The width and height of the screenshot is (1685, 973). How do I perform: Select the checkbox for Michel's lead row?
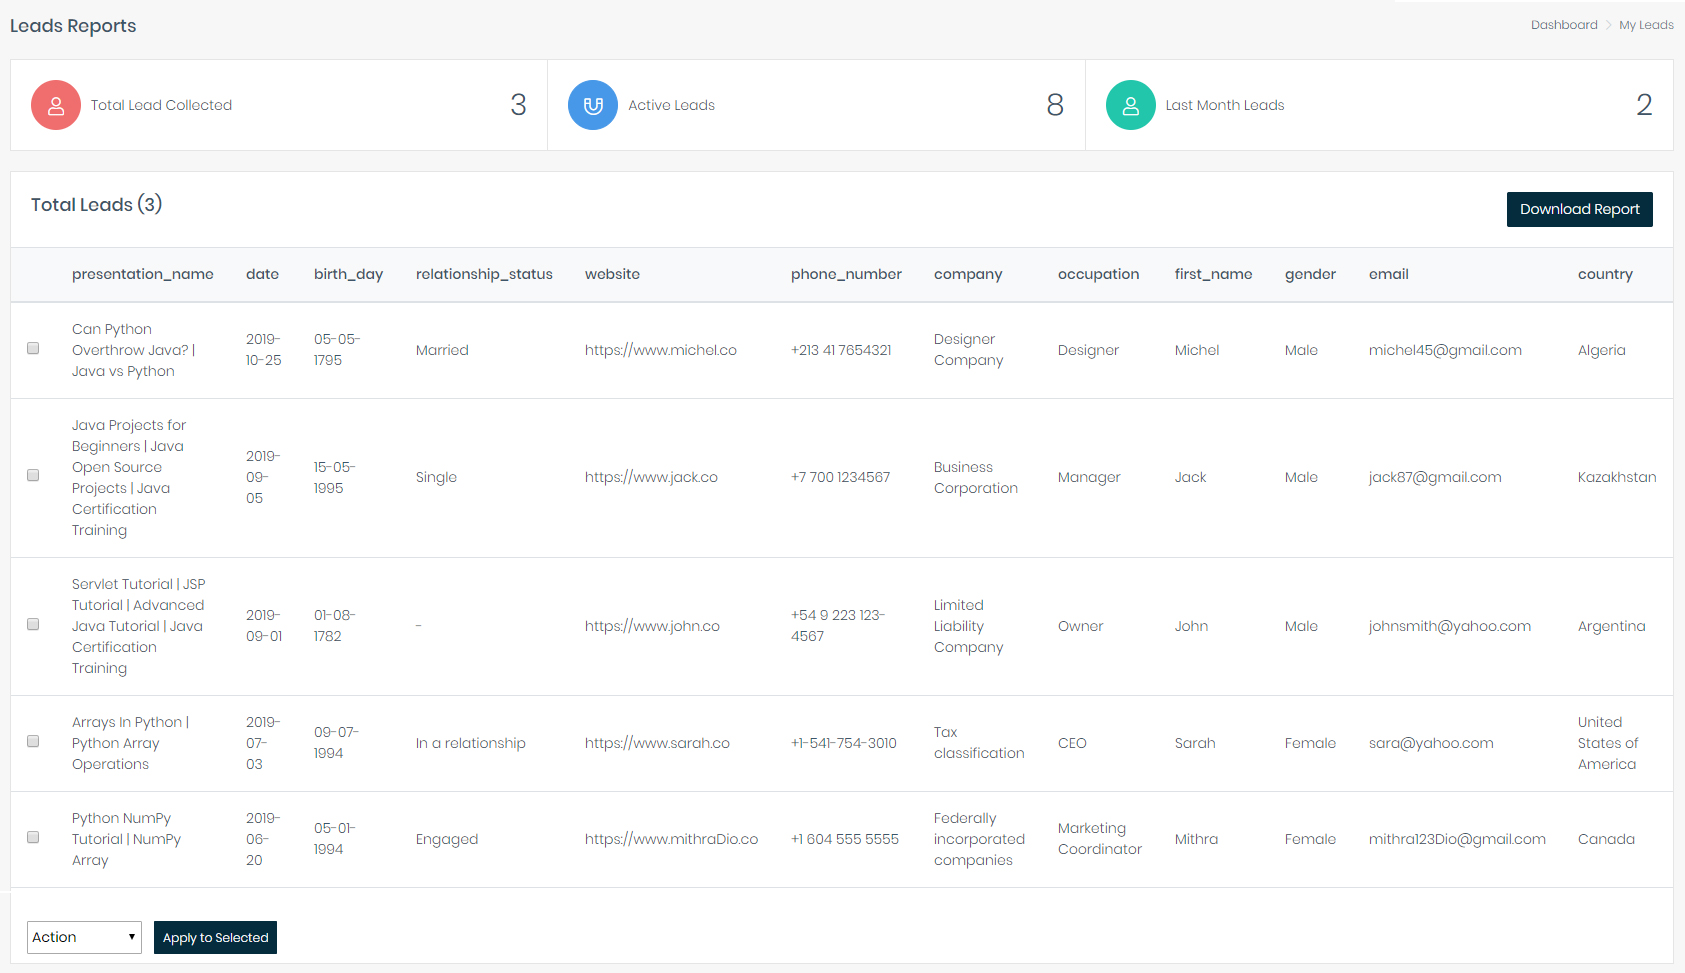tap(33, 349)
